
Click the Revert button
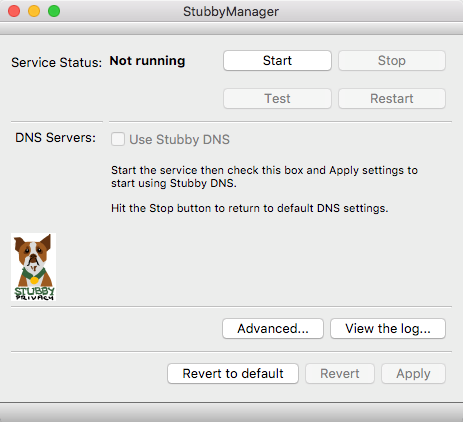[x=340, y=374]
